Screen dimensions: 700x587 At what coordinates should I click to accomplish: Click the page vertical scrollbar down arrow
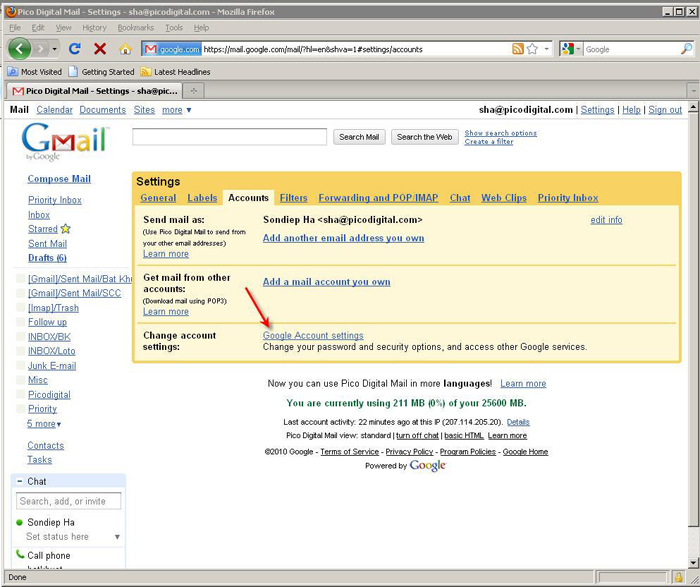click(693, 562)
